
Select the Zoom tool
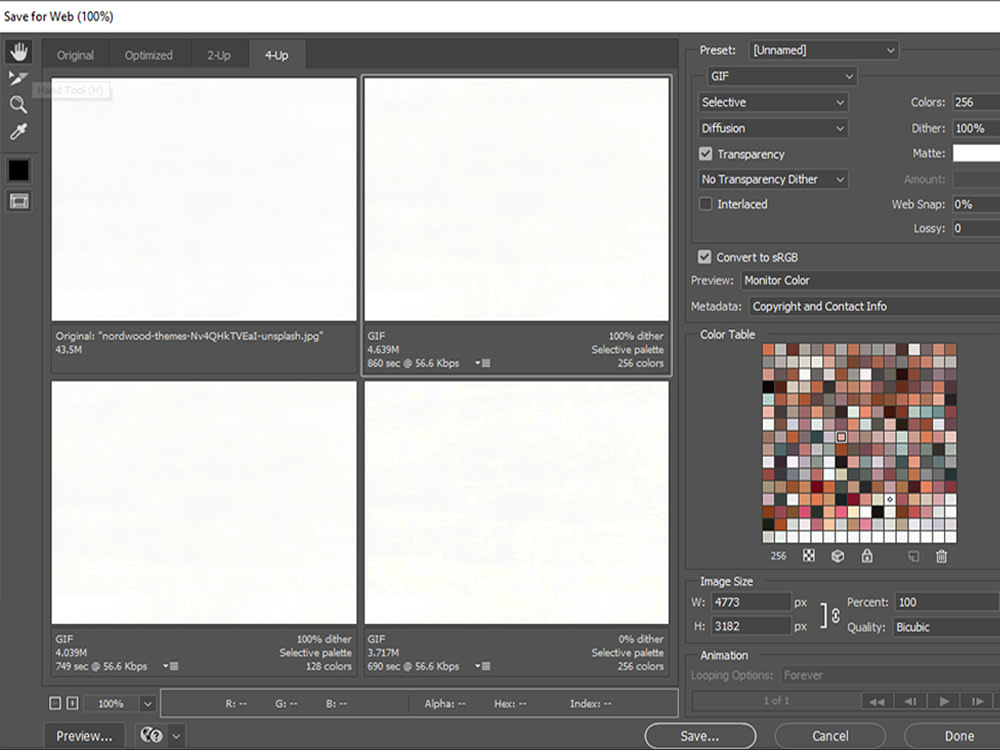(18, 105)
